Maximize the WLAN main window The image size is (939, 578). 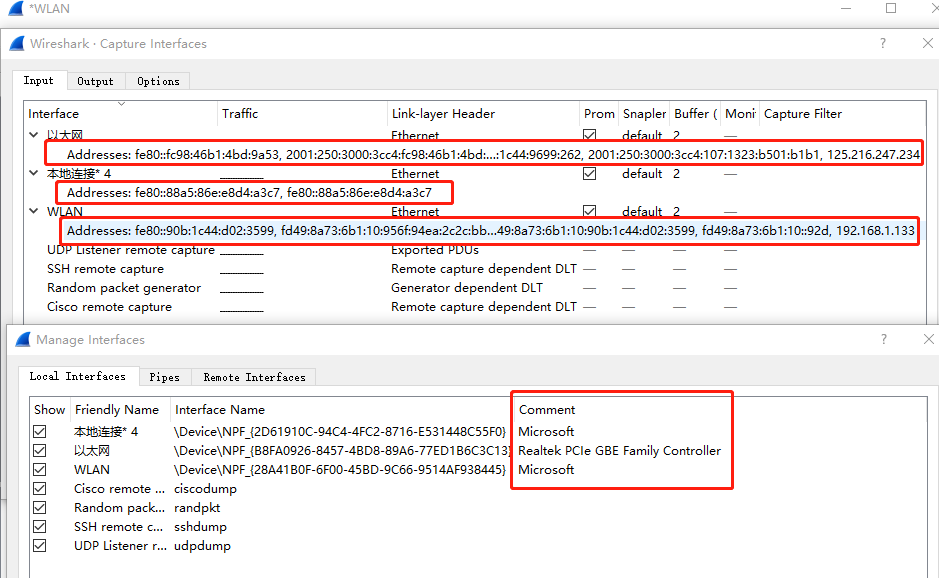click(x=891, y=8)
